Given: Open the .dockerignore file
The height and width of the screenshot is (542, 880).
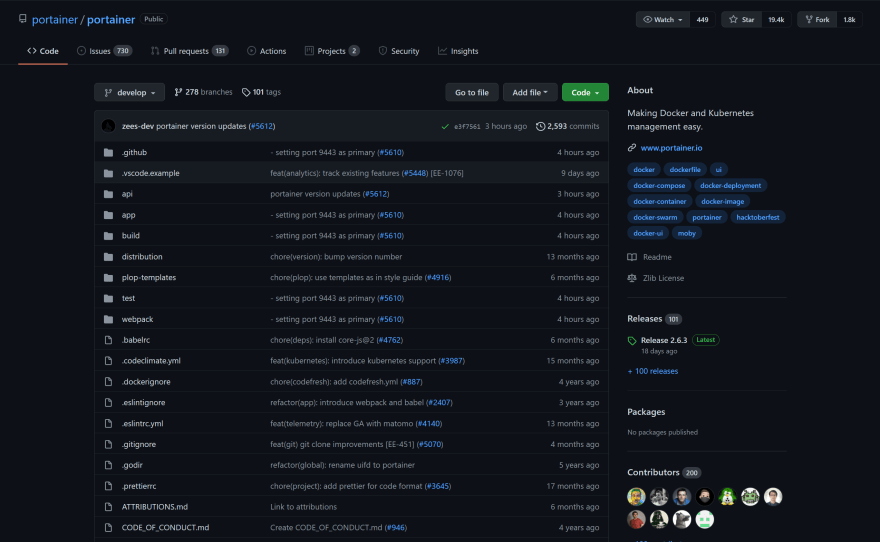Looking at the screenshot, I should pos(146,382).
